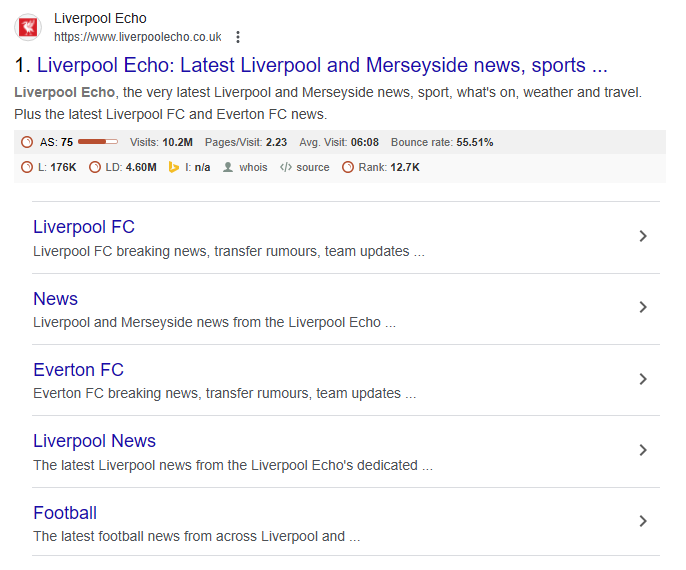Click the whois person icon

228,167
